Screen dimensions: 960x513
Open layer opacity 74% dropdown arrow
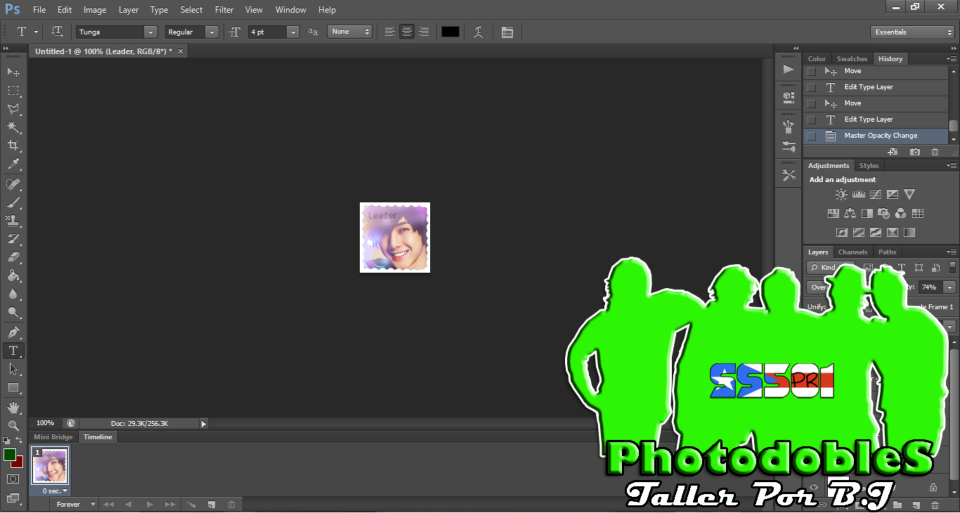tap(950, 287)
